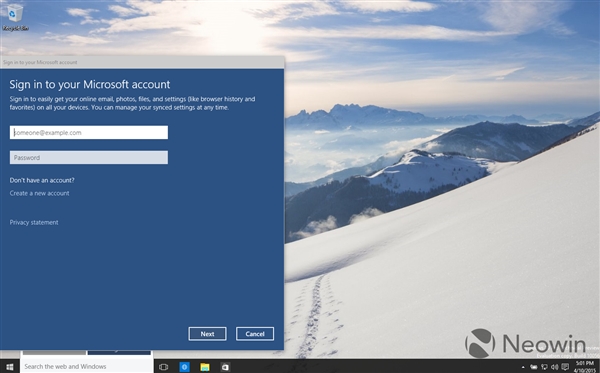Launch the blue browser icon in taskbar
Viewport: 600px width, 373px height.
coord(184,367)
